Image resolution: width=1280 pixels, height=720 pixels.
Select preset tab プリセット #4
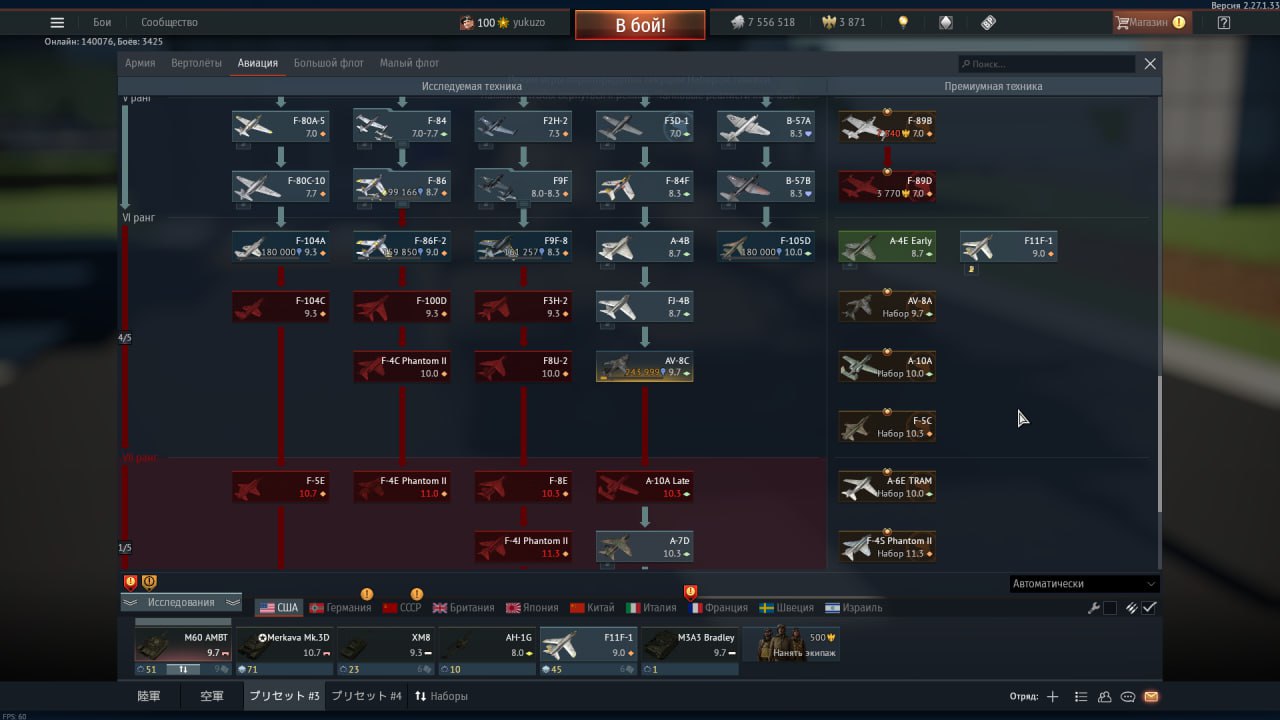(x=366, y=696)
